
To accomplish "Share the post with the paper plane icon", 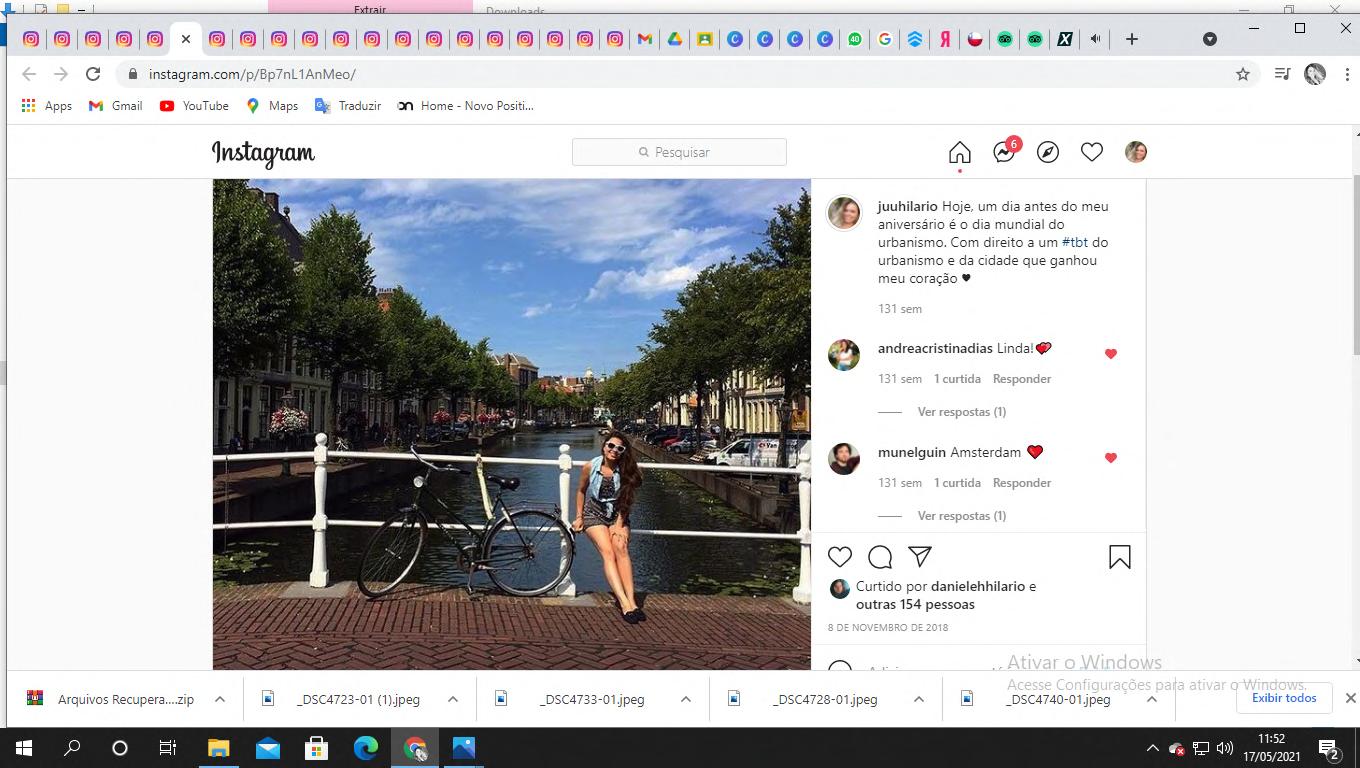I will coord(920,557).
